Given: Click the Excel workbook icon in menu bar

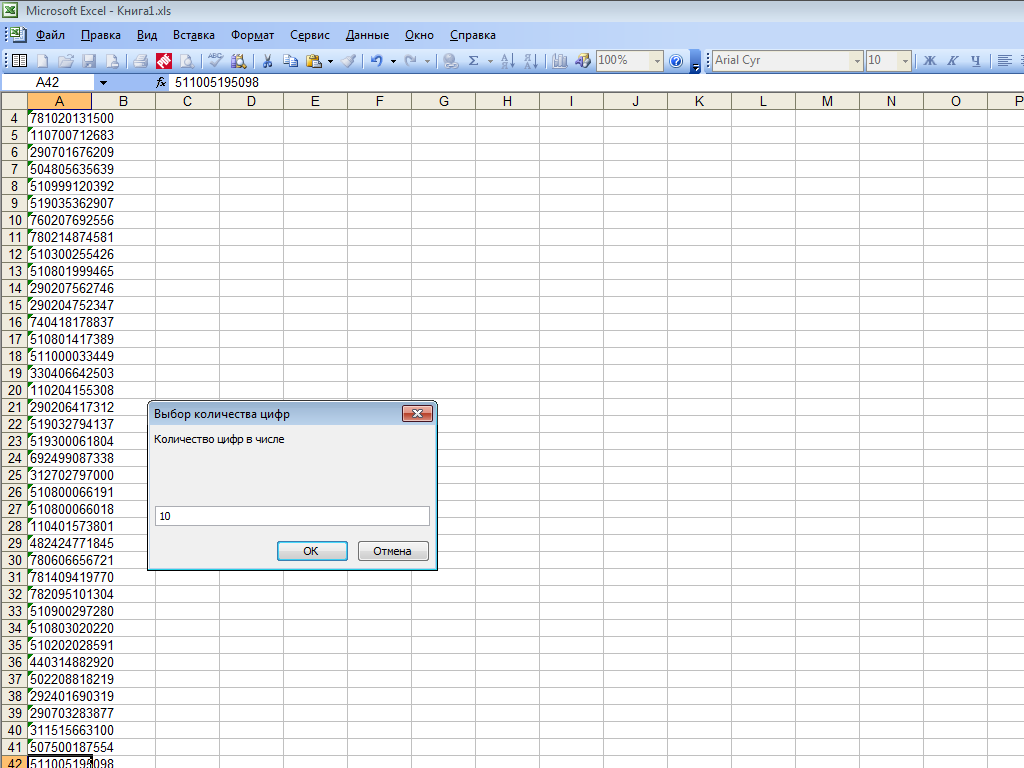Looking at the screenshot, I should (18, 34).
